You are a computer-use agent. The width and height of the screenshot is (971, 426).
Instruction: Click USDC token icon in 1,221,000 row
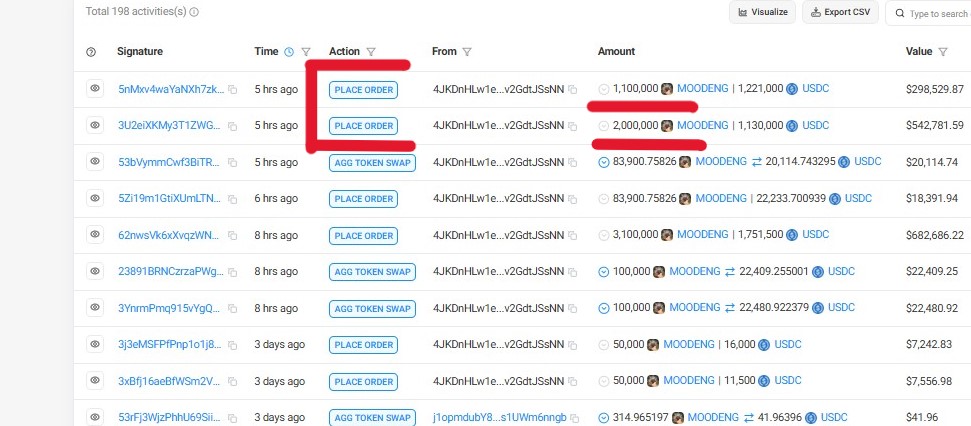click(x=792, y=89)
